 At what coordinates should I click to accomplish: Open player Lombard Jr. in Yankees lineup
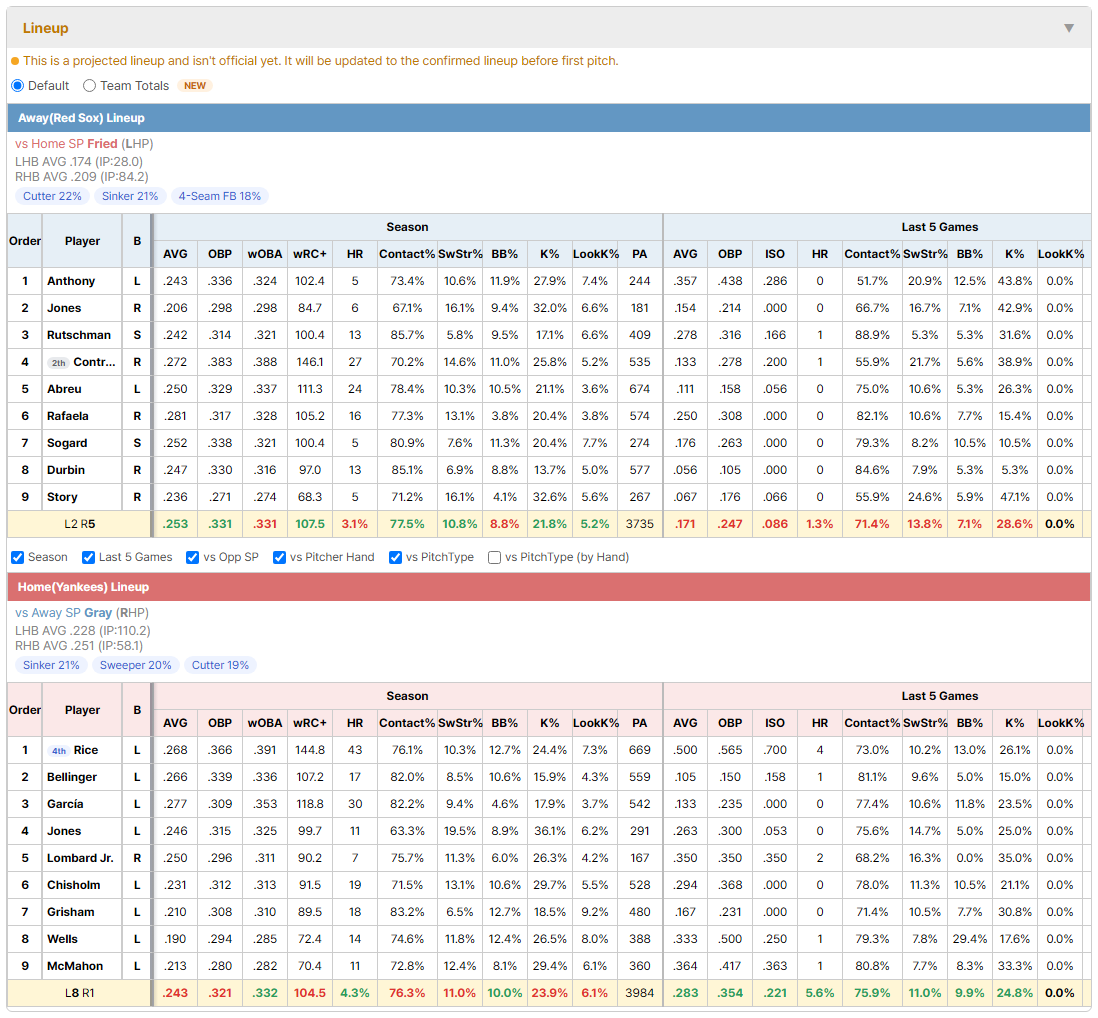80,858
